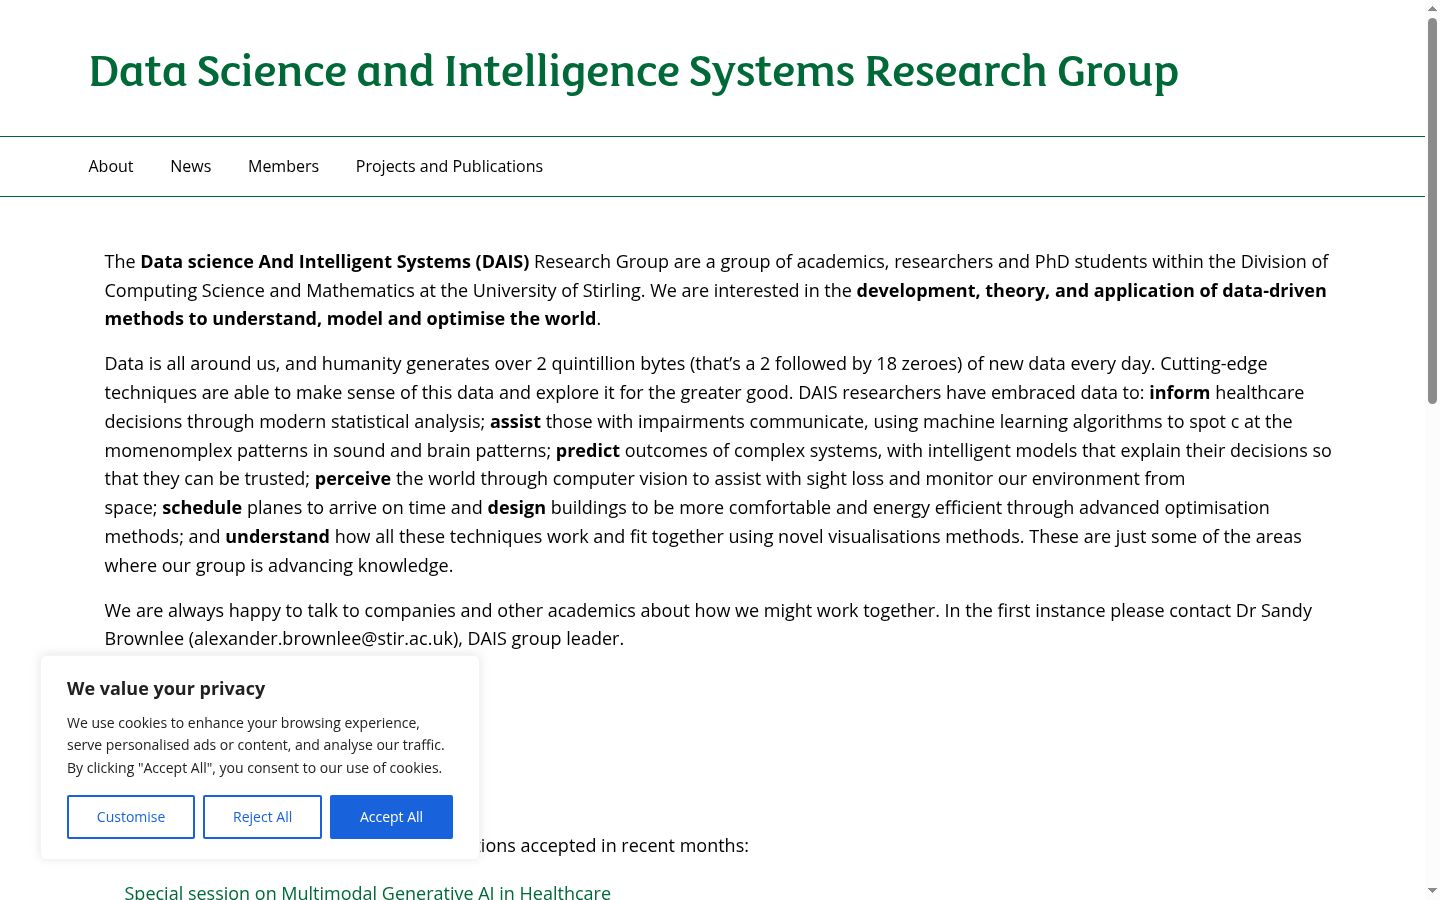Reject all cookies

tap(262, 817)
